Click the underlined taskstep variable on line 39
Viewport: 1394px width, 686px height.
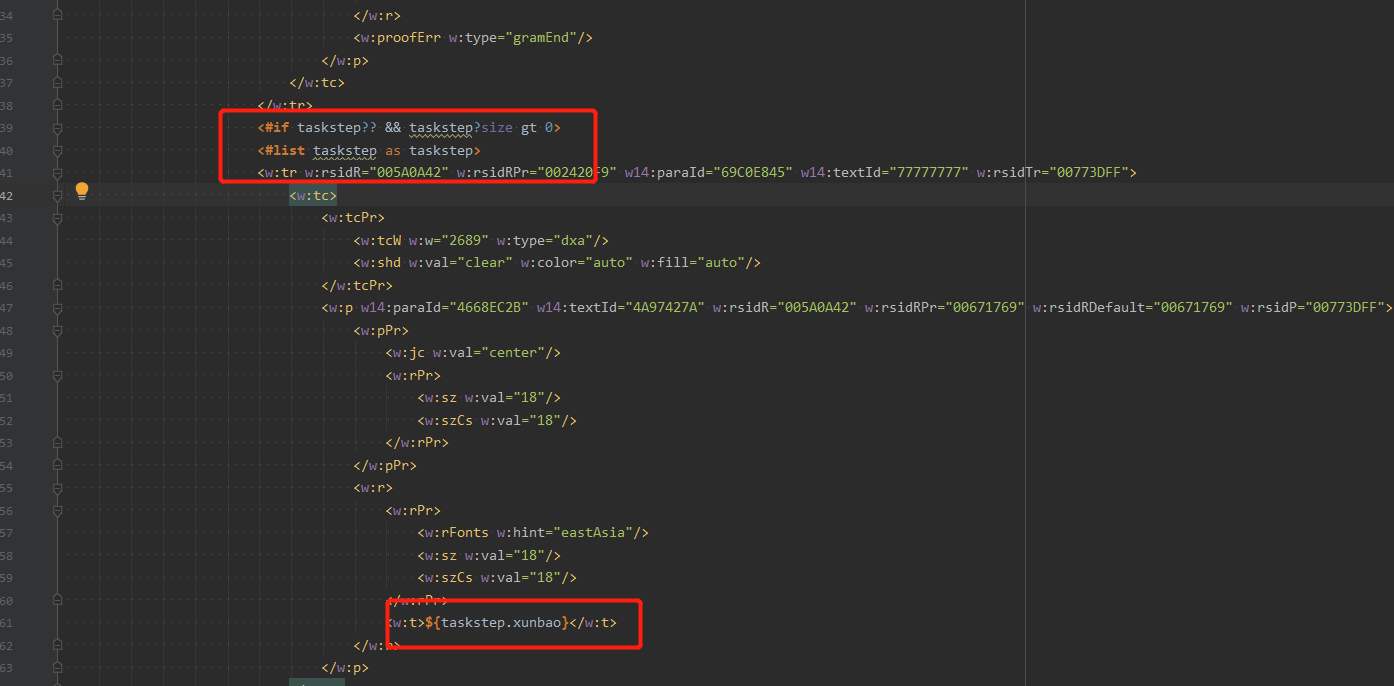441,127
